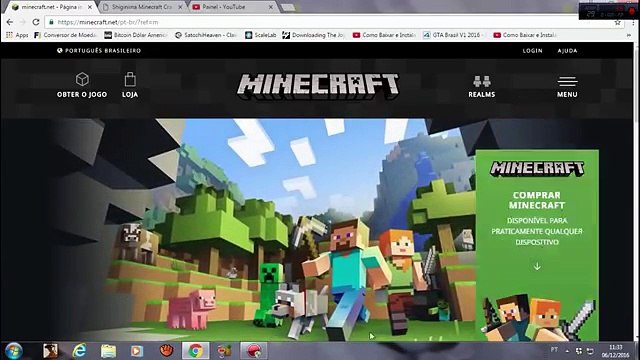Click the Minecraft logo in green panel
The width and height of the screenshot is (640, 360).
[537, 168]
